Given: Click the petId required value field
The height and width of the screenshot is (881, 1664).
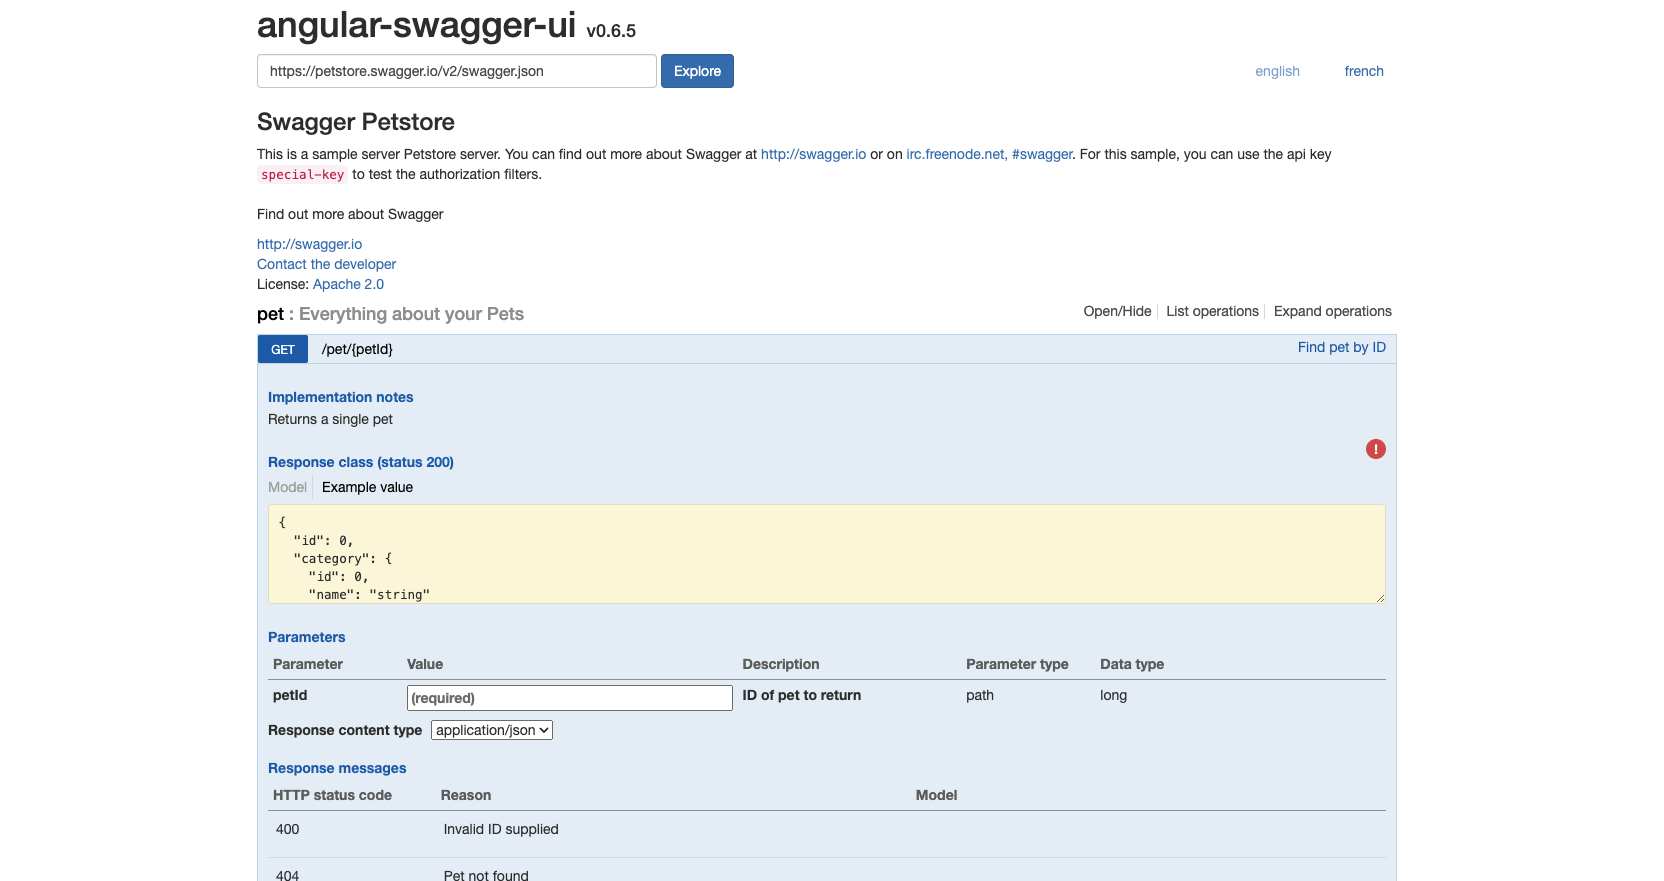Looking at the screenshot, I should point(569,698).
